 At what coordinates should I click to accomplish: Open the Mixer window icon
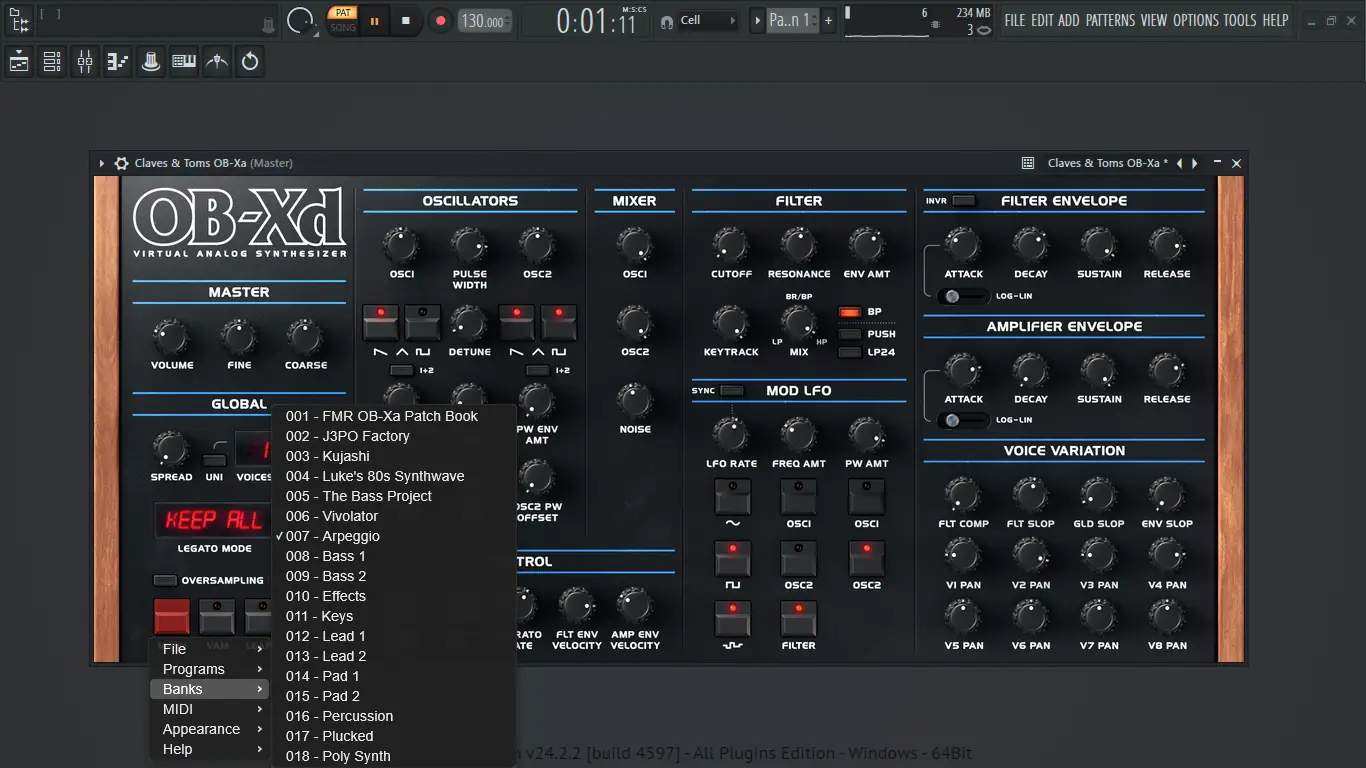pos(85,62)
